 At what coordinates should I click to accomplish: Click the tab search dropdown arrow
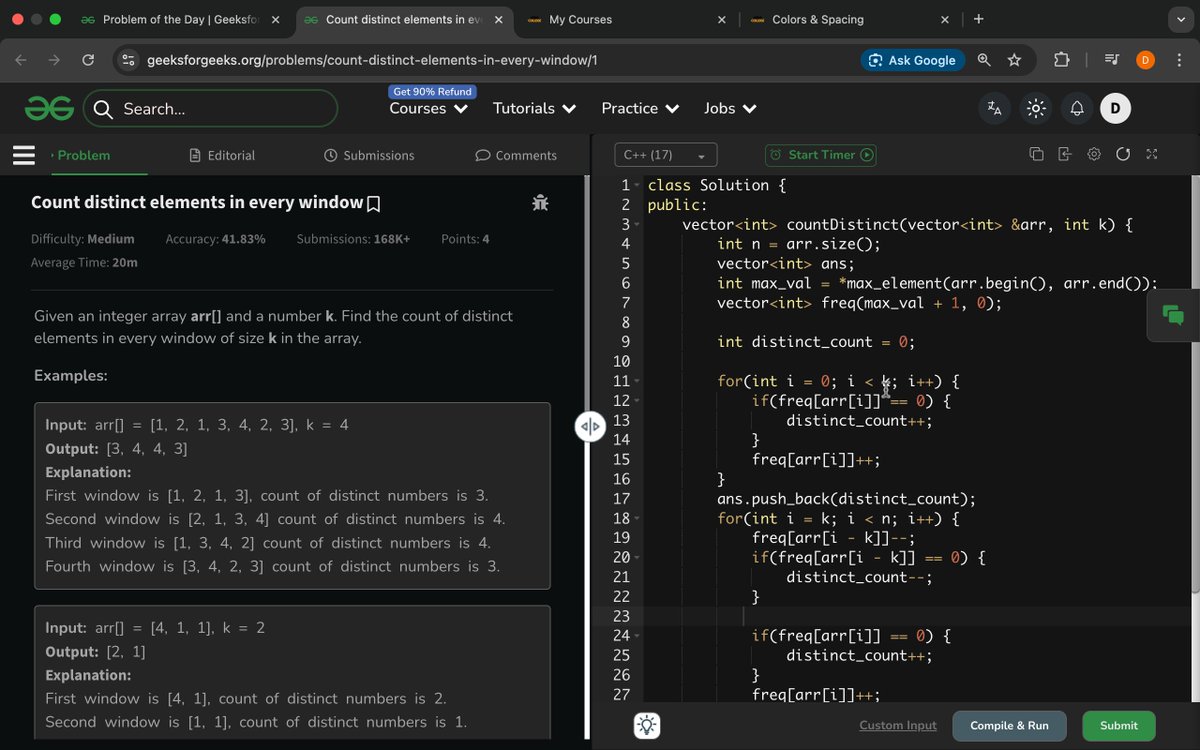[x=1180, y=19]
